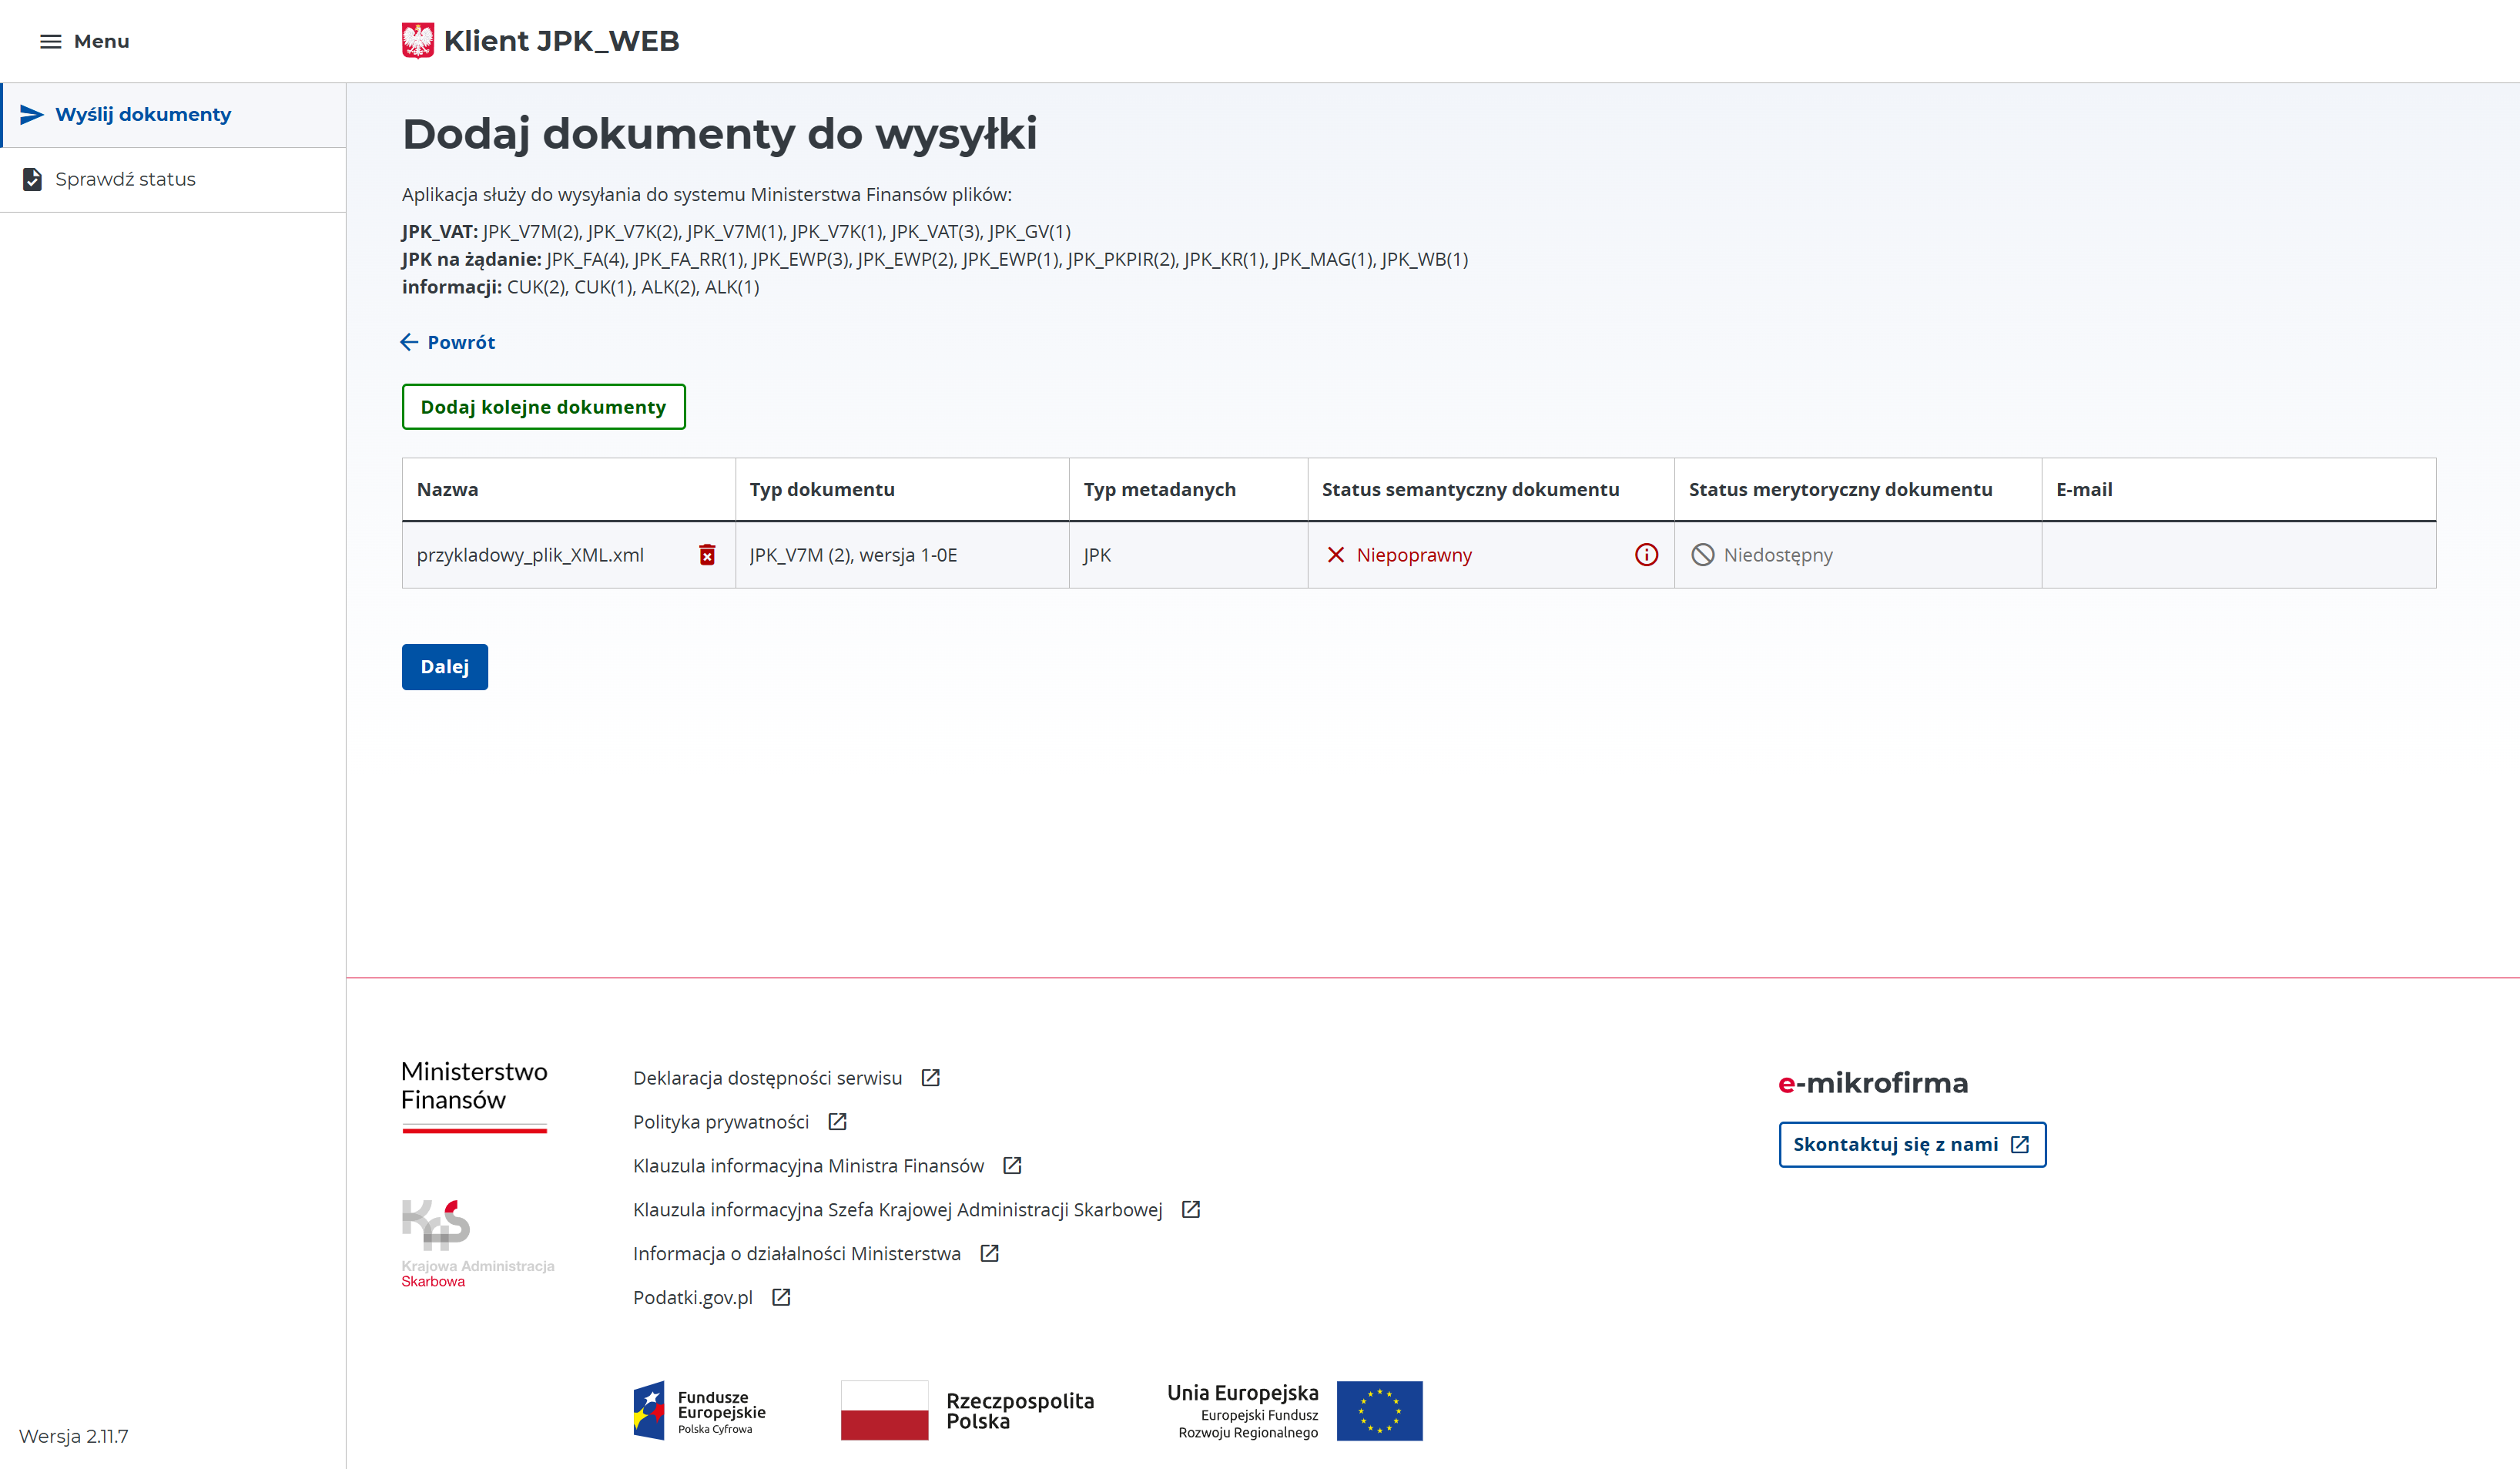
Task: Click Skontaktuj się z nami button
Action: click(x=1912, y=1145)
